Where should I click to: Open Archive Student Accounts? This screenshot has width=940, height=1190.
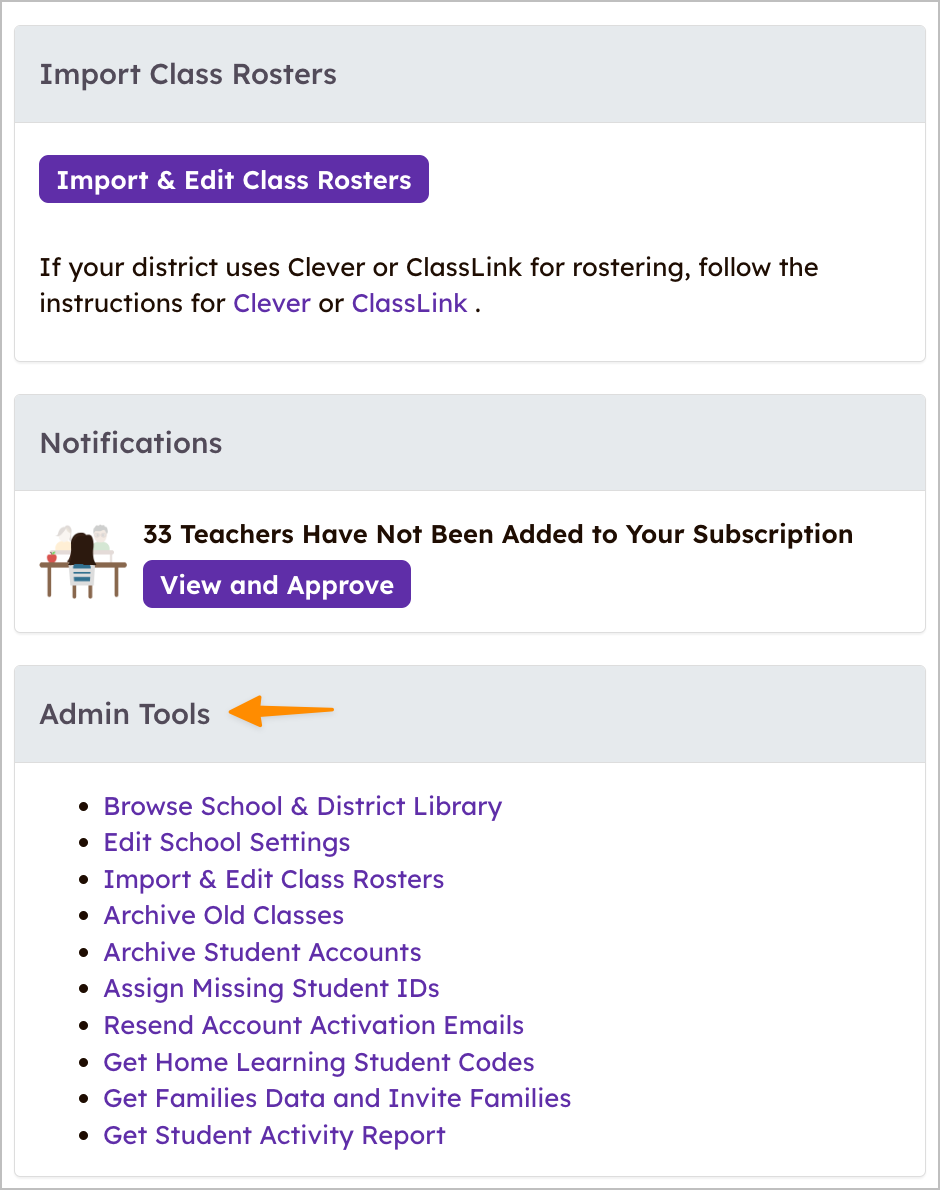click(x=262, y=952)
